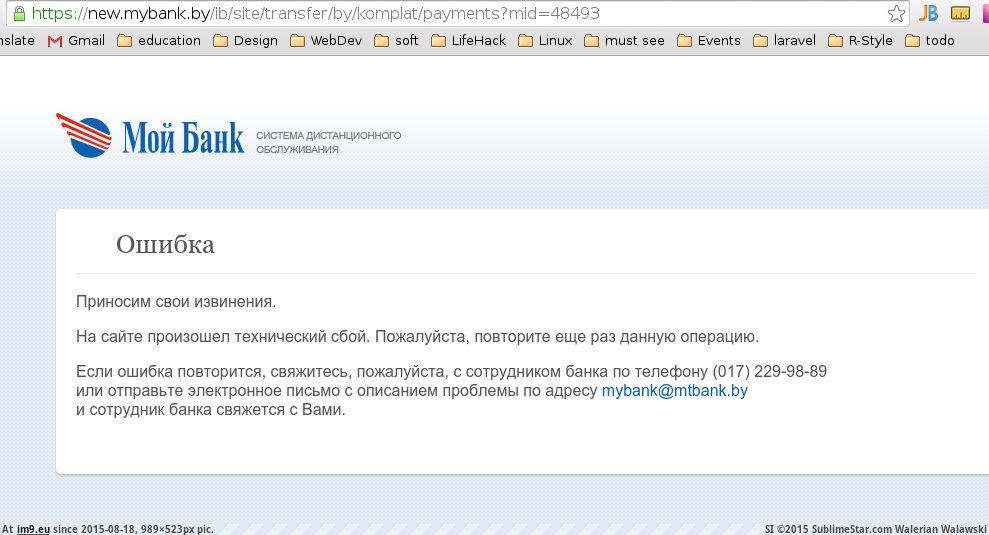Screen dimensions: 989x535
Task: Open the Events bookmarks folder
Action: (x=709, y=41)
